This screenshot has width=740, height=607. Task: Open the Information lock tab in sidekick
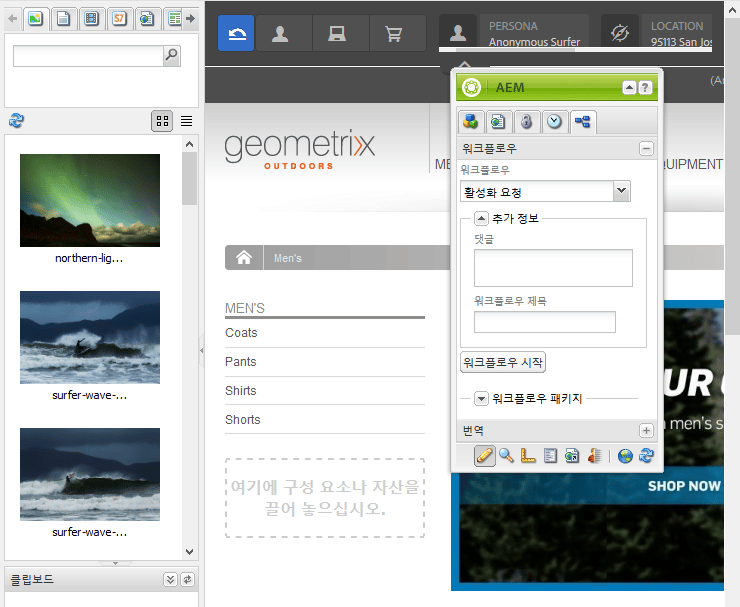click(x=526, y=122)
